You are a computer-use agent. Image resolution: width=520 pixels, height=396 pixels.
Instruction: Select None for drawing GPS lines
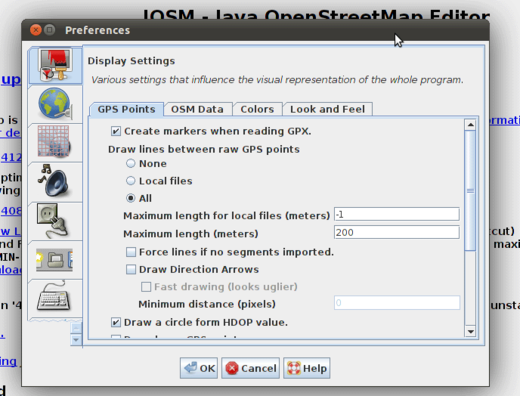click(131, 163)
